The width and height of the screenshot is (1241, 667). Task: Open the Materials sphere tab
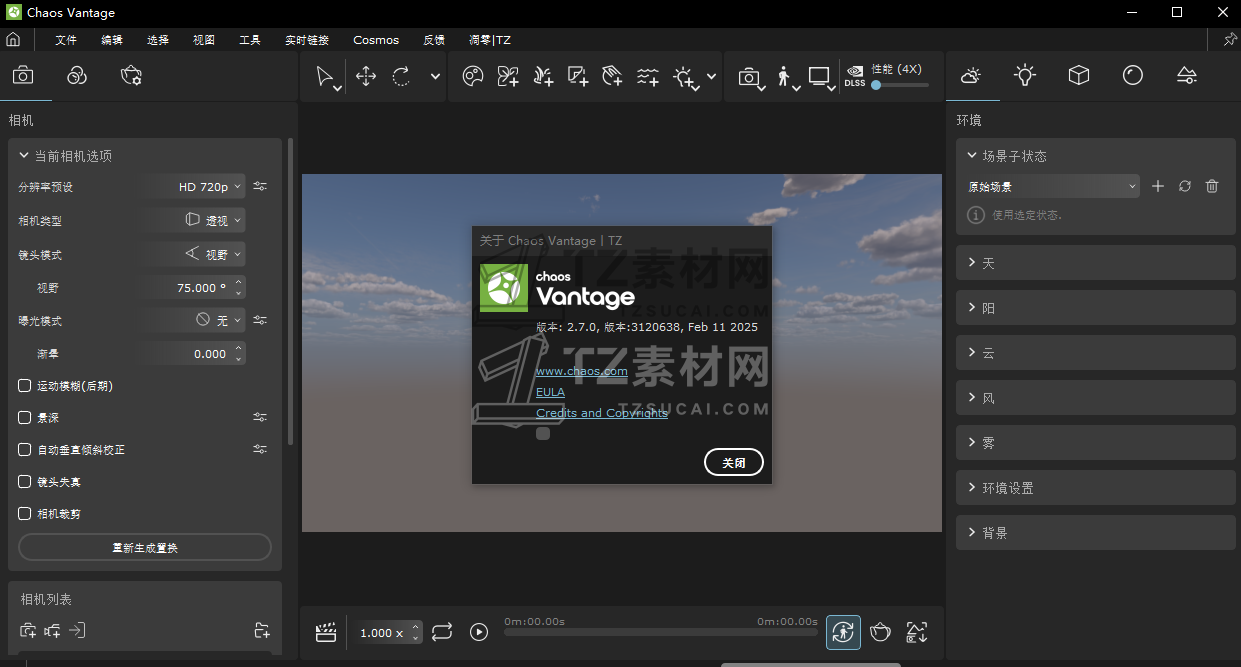point(1132,75)
